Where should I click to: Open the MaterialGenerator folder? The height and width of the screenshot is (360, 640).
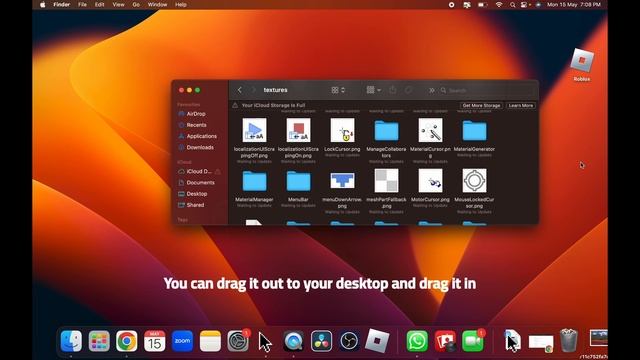pos(474,131)
